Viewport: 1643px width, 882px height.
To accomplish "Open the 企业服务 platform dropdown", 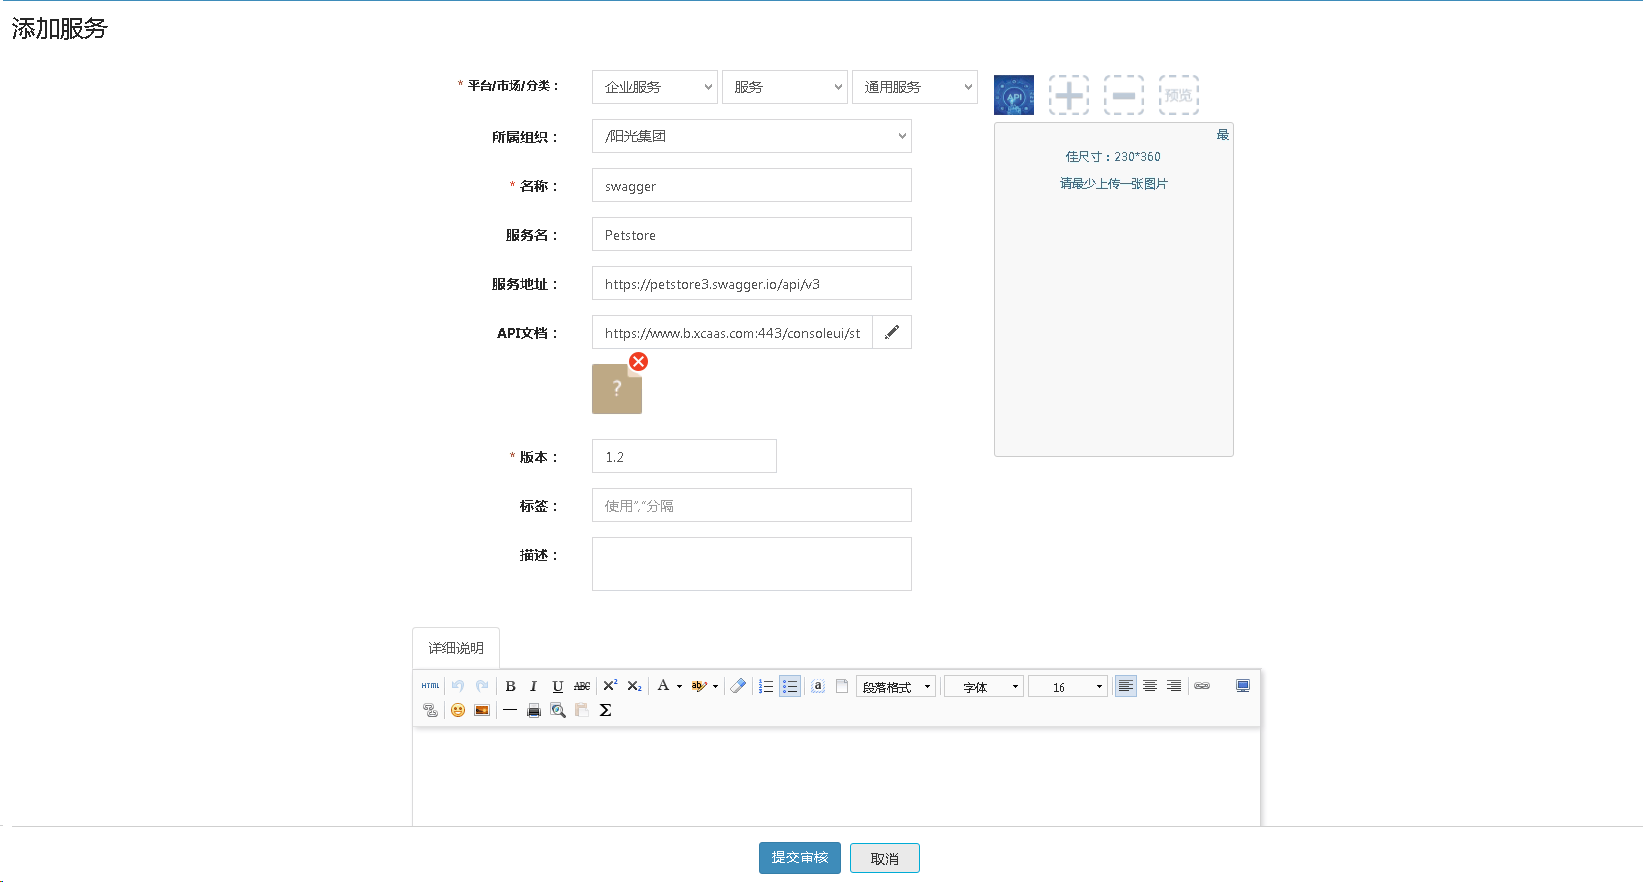I will coord(654,87).
